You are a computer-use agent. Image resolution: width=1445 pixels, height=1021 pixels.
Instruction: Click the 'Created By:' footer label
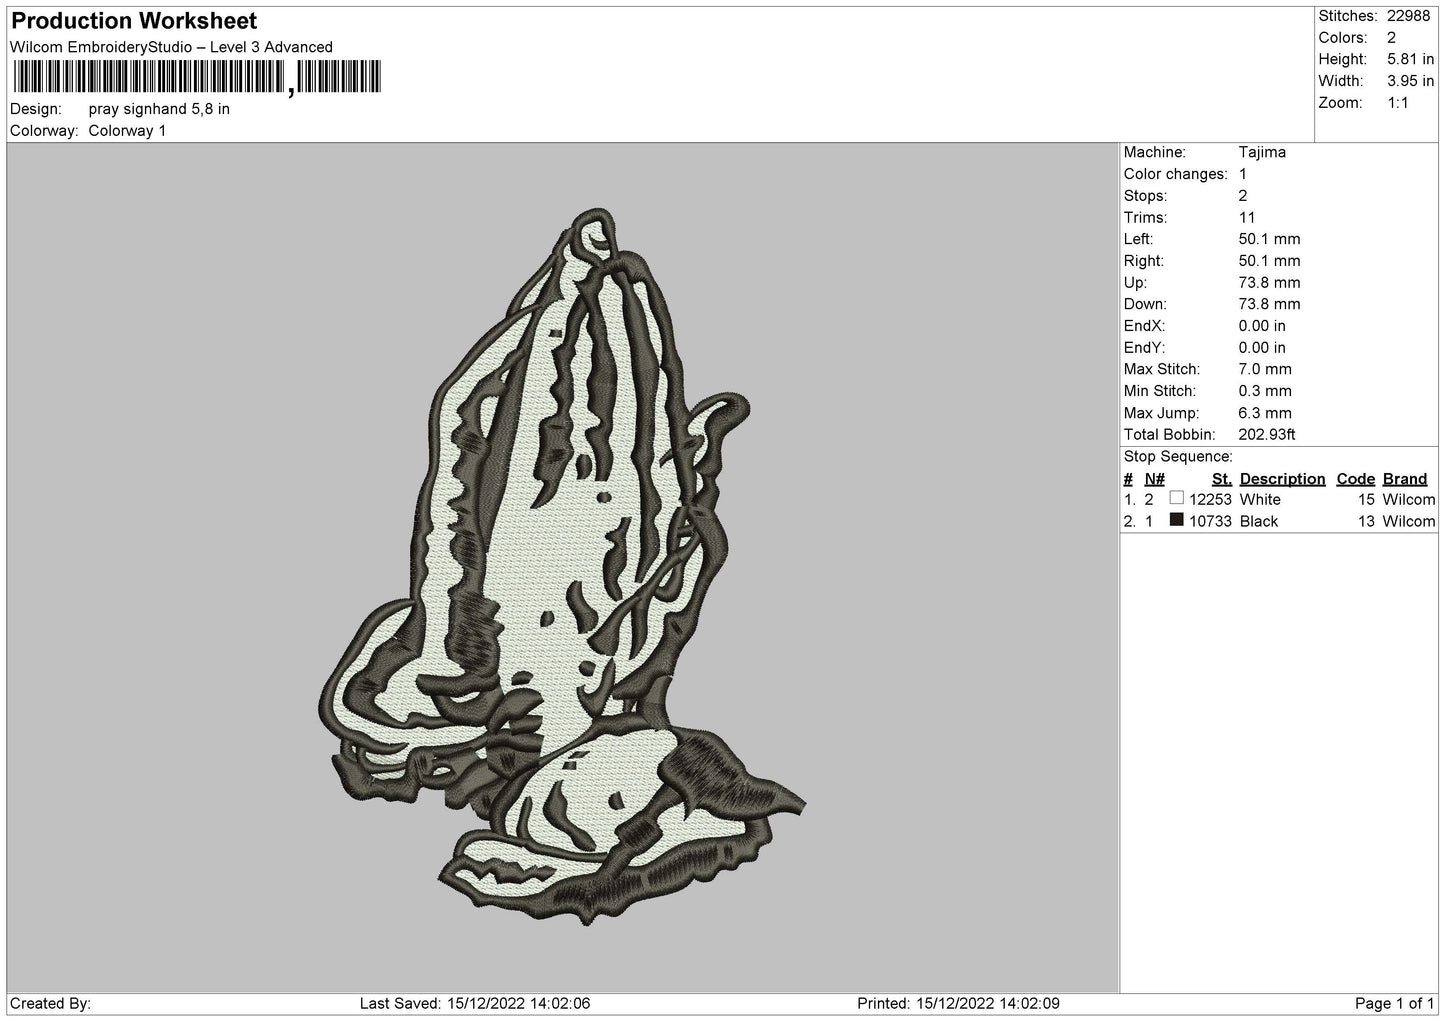[50, 1003]
